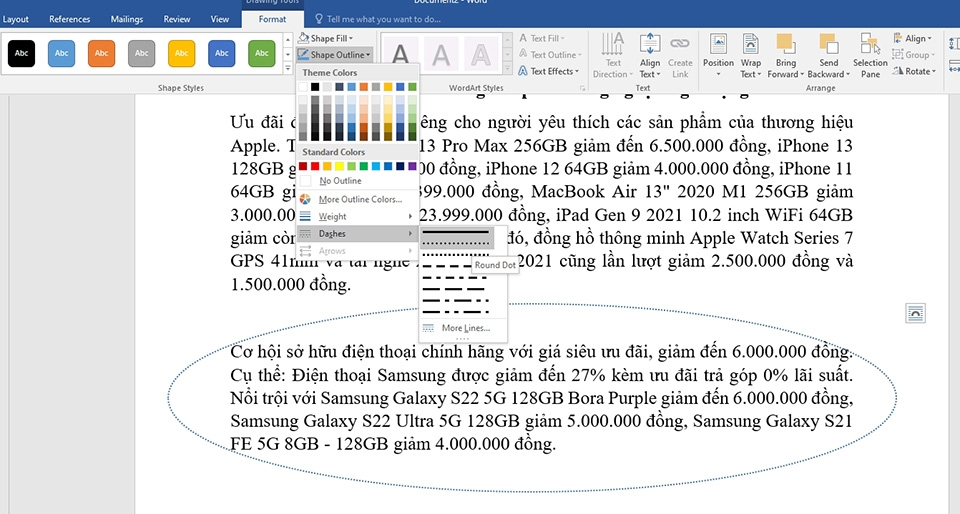This screenshot has width=960, height=514.
Task: Click the Bring Forward icon
Action: [786, 43]
